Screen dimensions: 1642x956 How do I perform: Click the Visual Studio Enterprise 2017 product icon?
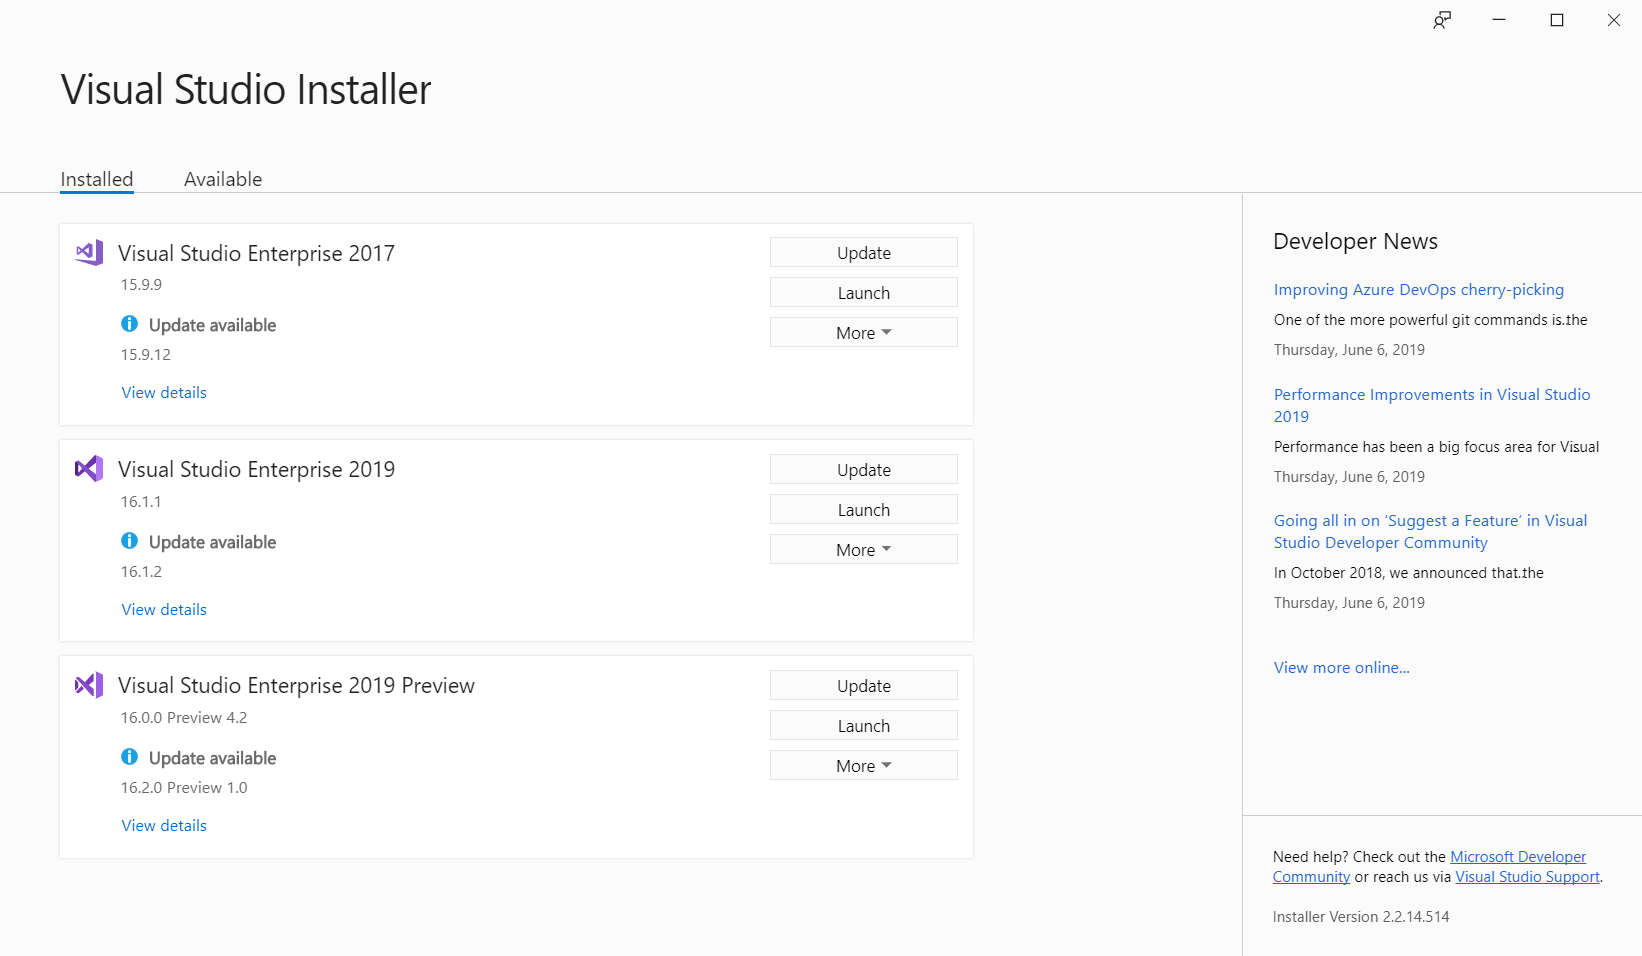pyautogui.click(x=89, y=253)
